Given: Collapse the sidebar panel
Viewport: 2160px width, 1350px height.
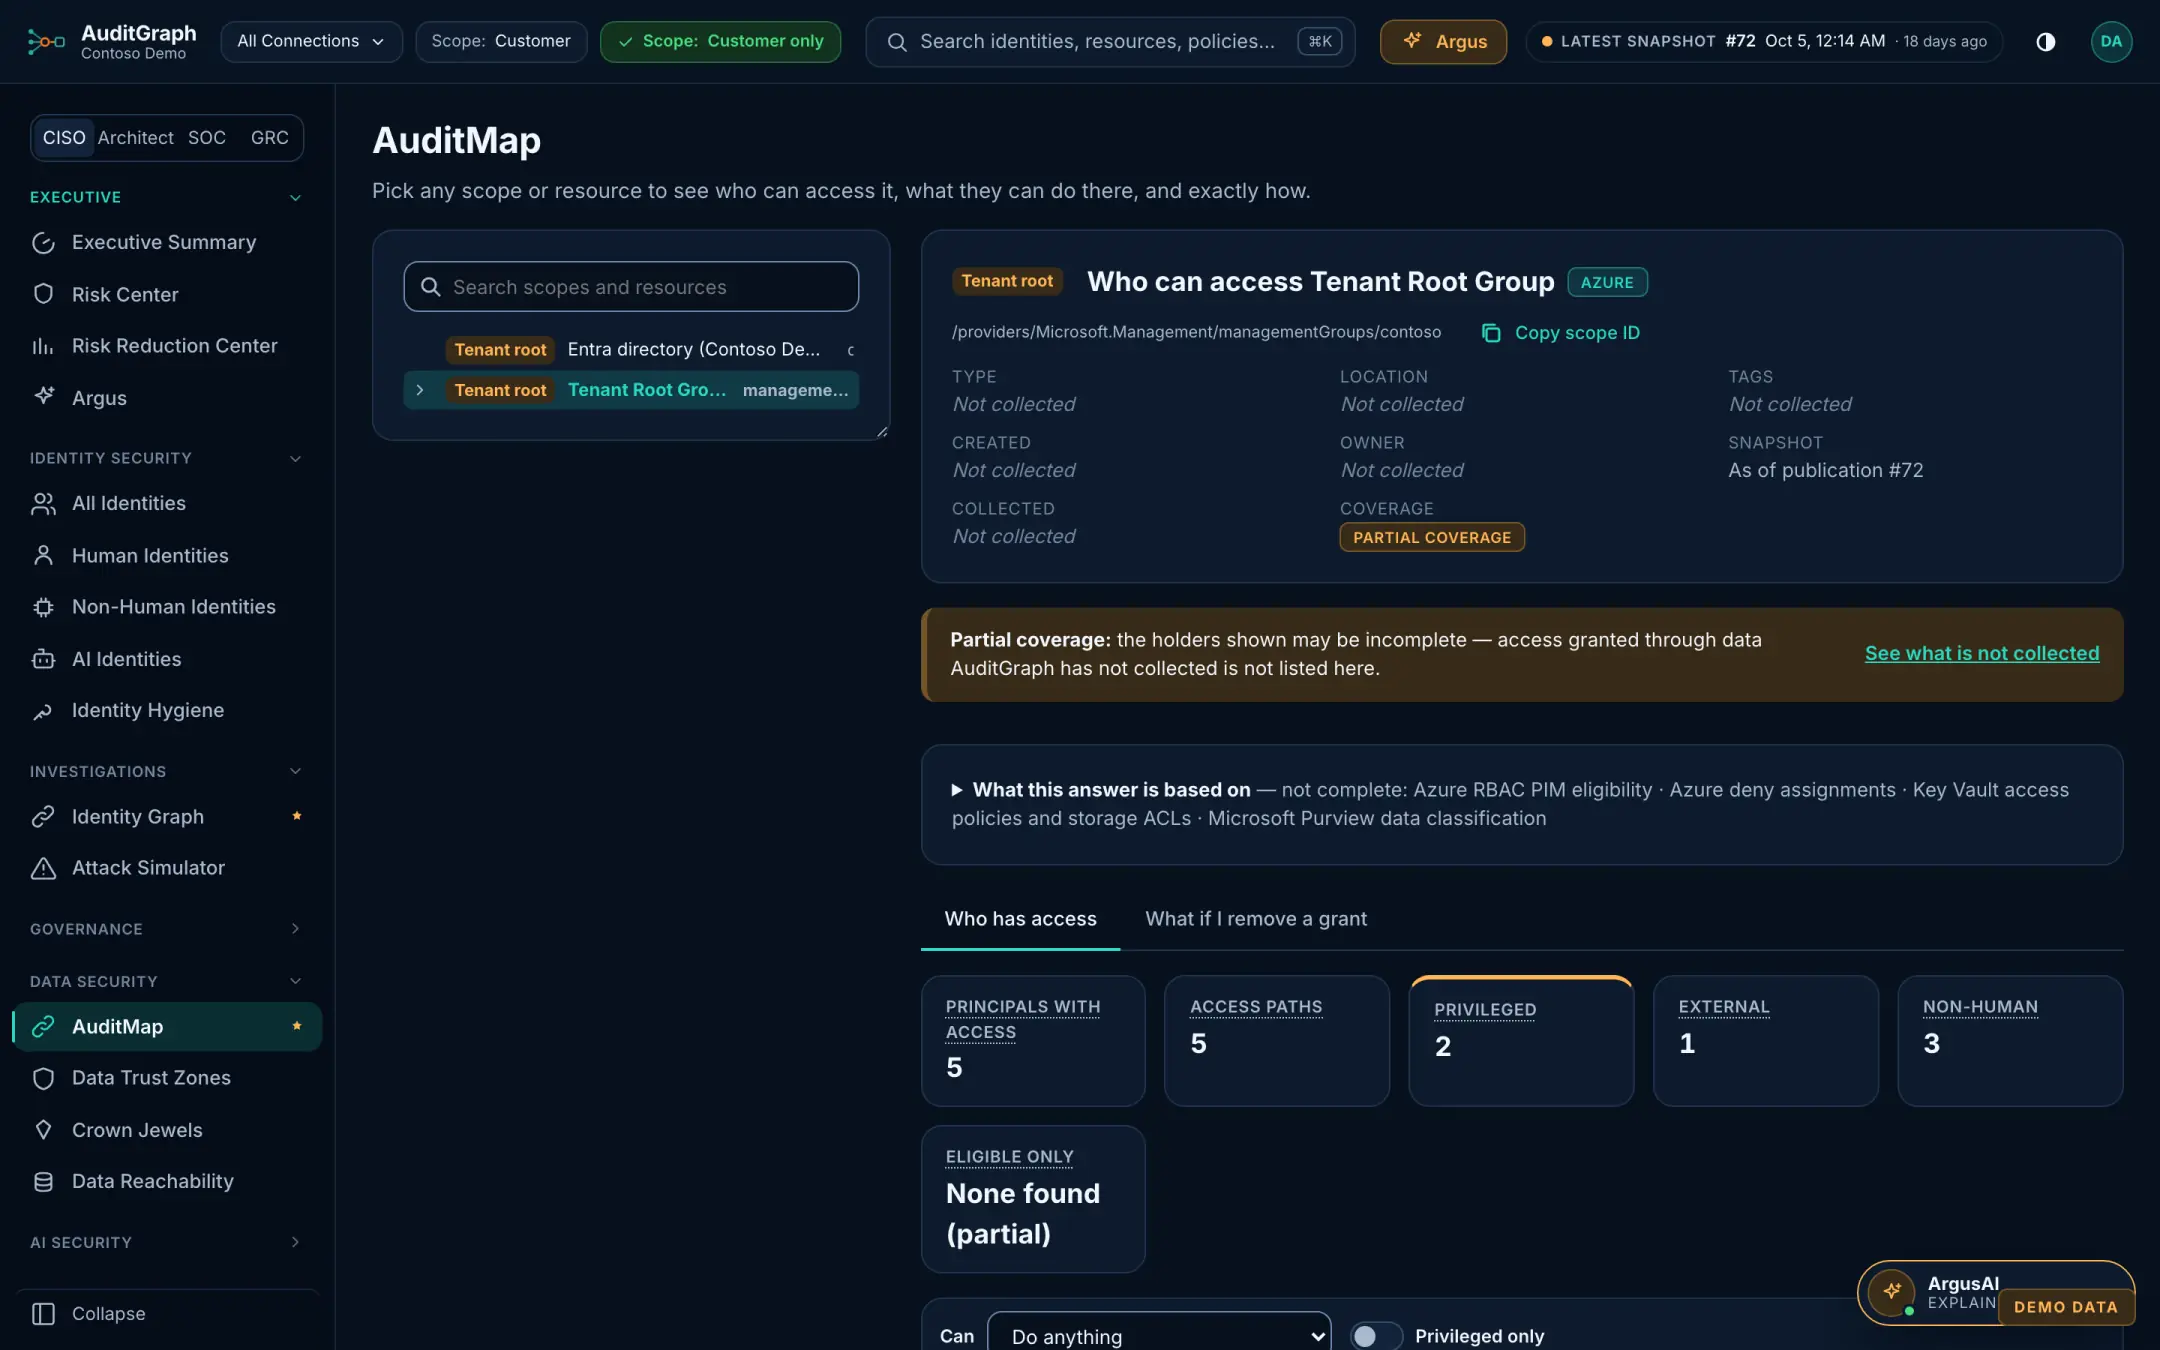Looking at the screenshot, I should (x=88, y=1314).
